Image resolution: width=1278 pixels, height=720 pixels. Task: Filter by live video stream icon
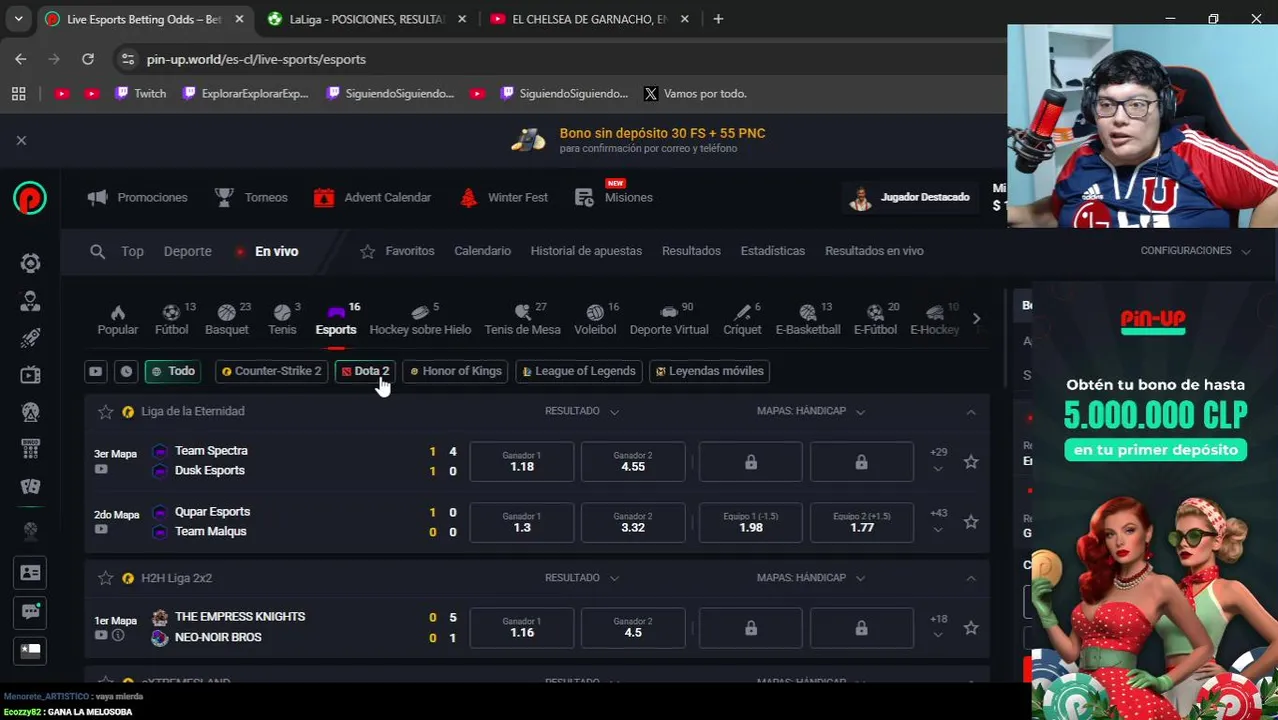click(95, 371)
